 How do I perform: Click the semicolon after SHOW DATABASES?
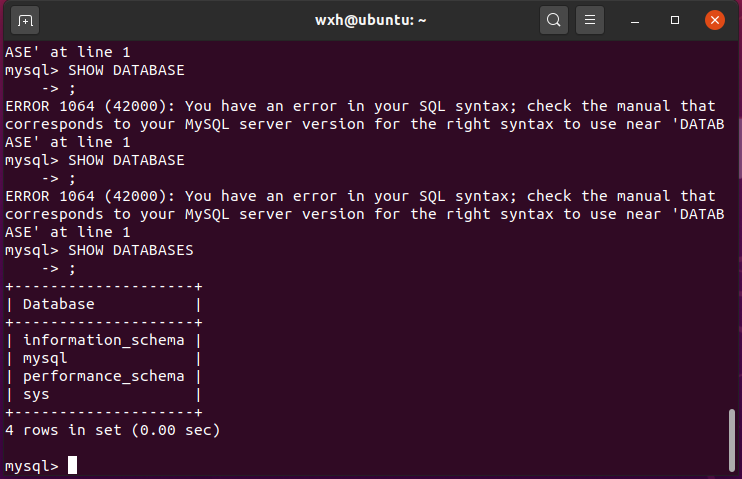71,268
